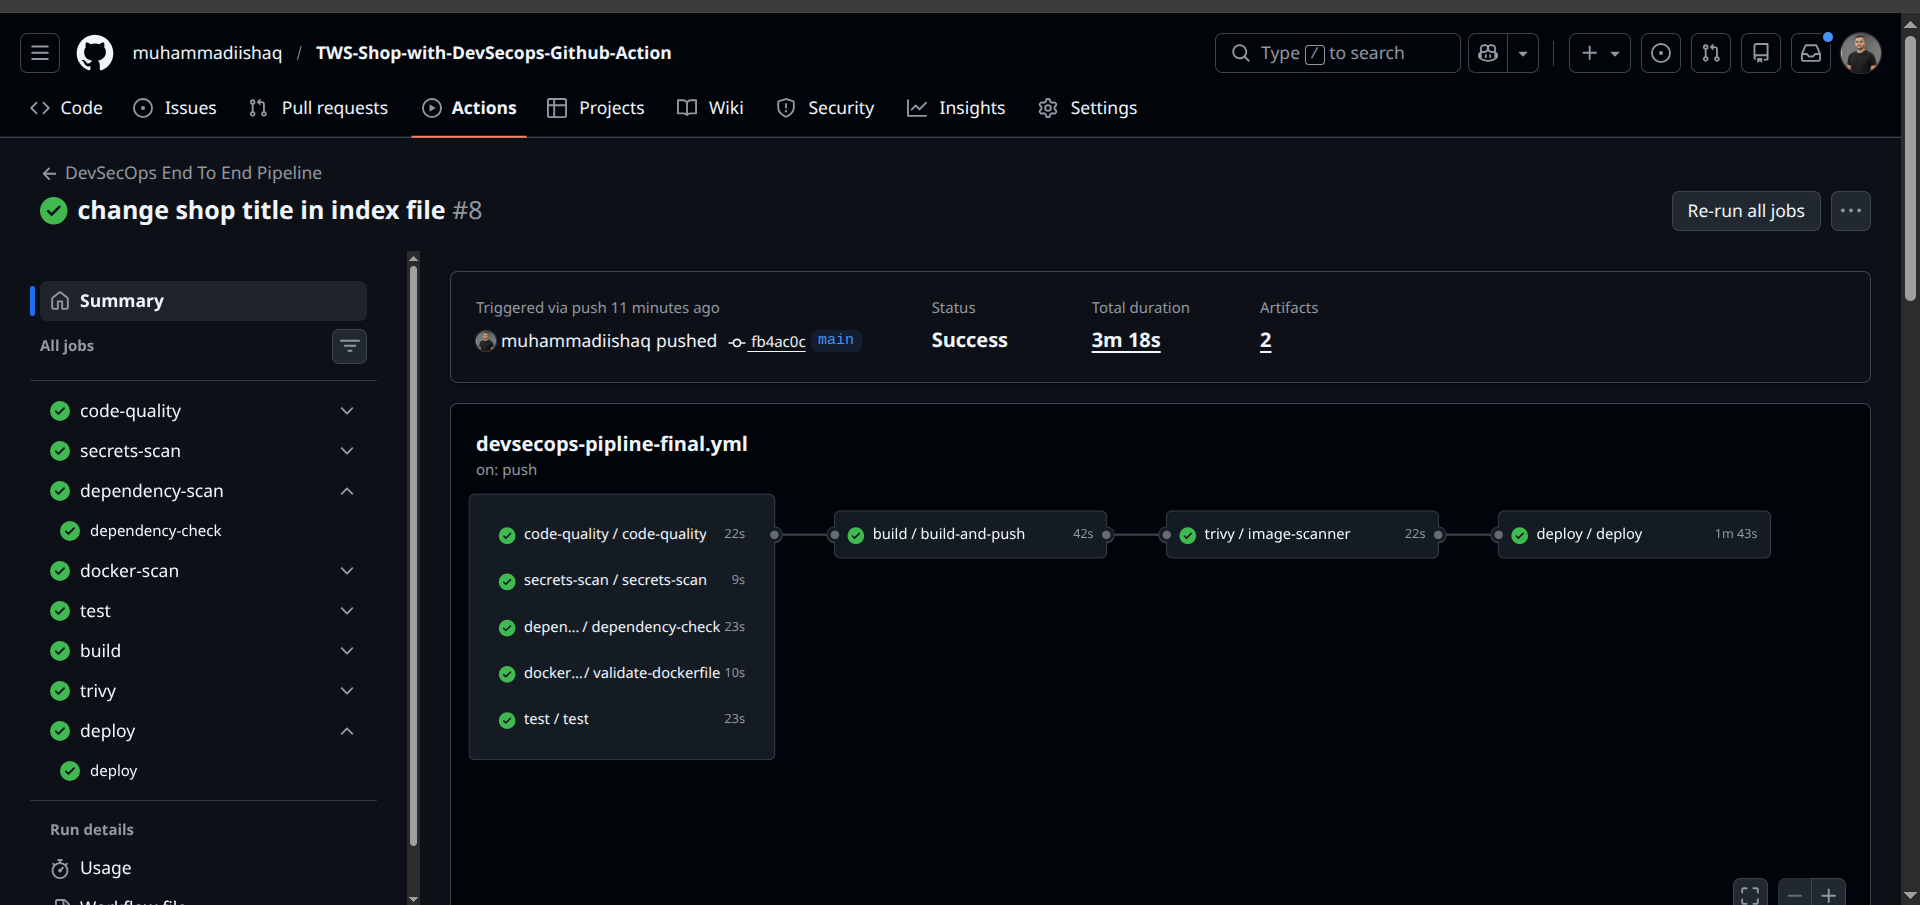The image size is (1920, 905).
Task: Click the filter jobs icon
Action: [x=349, y=346]
